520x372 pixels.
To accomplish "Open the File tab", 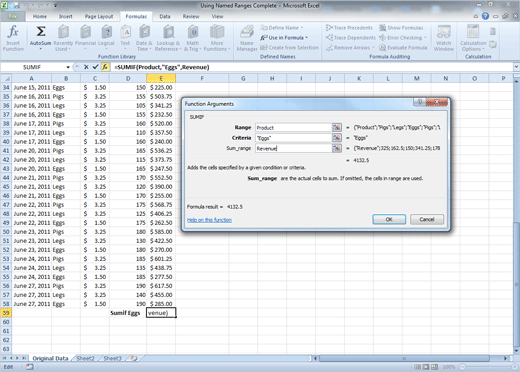I will pos(13,16).
